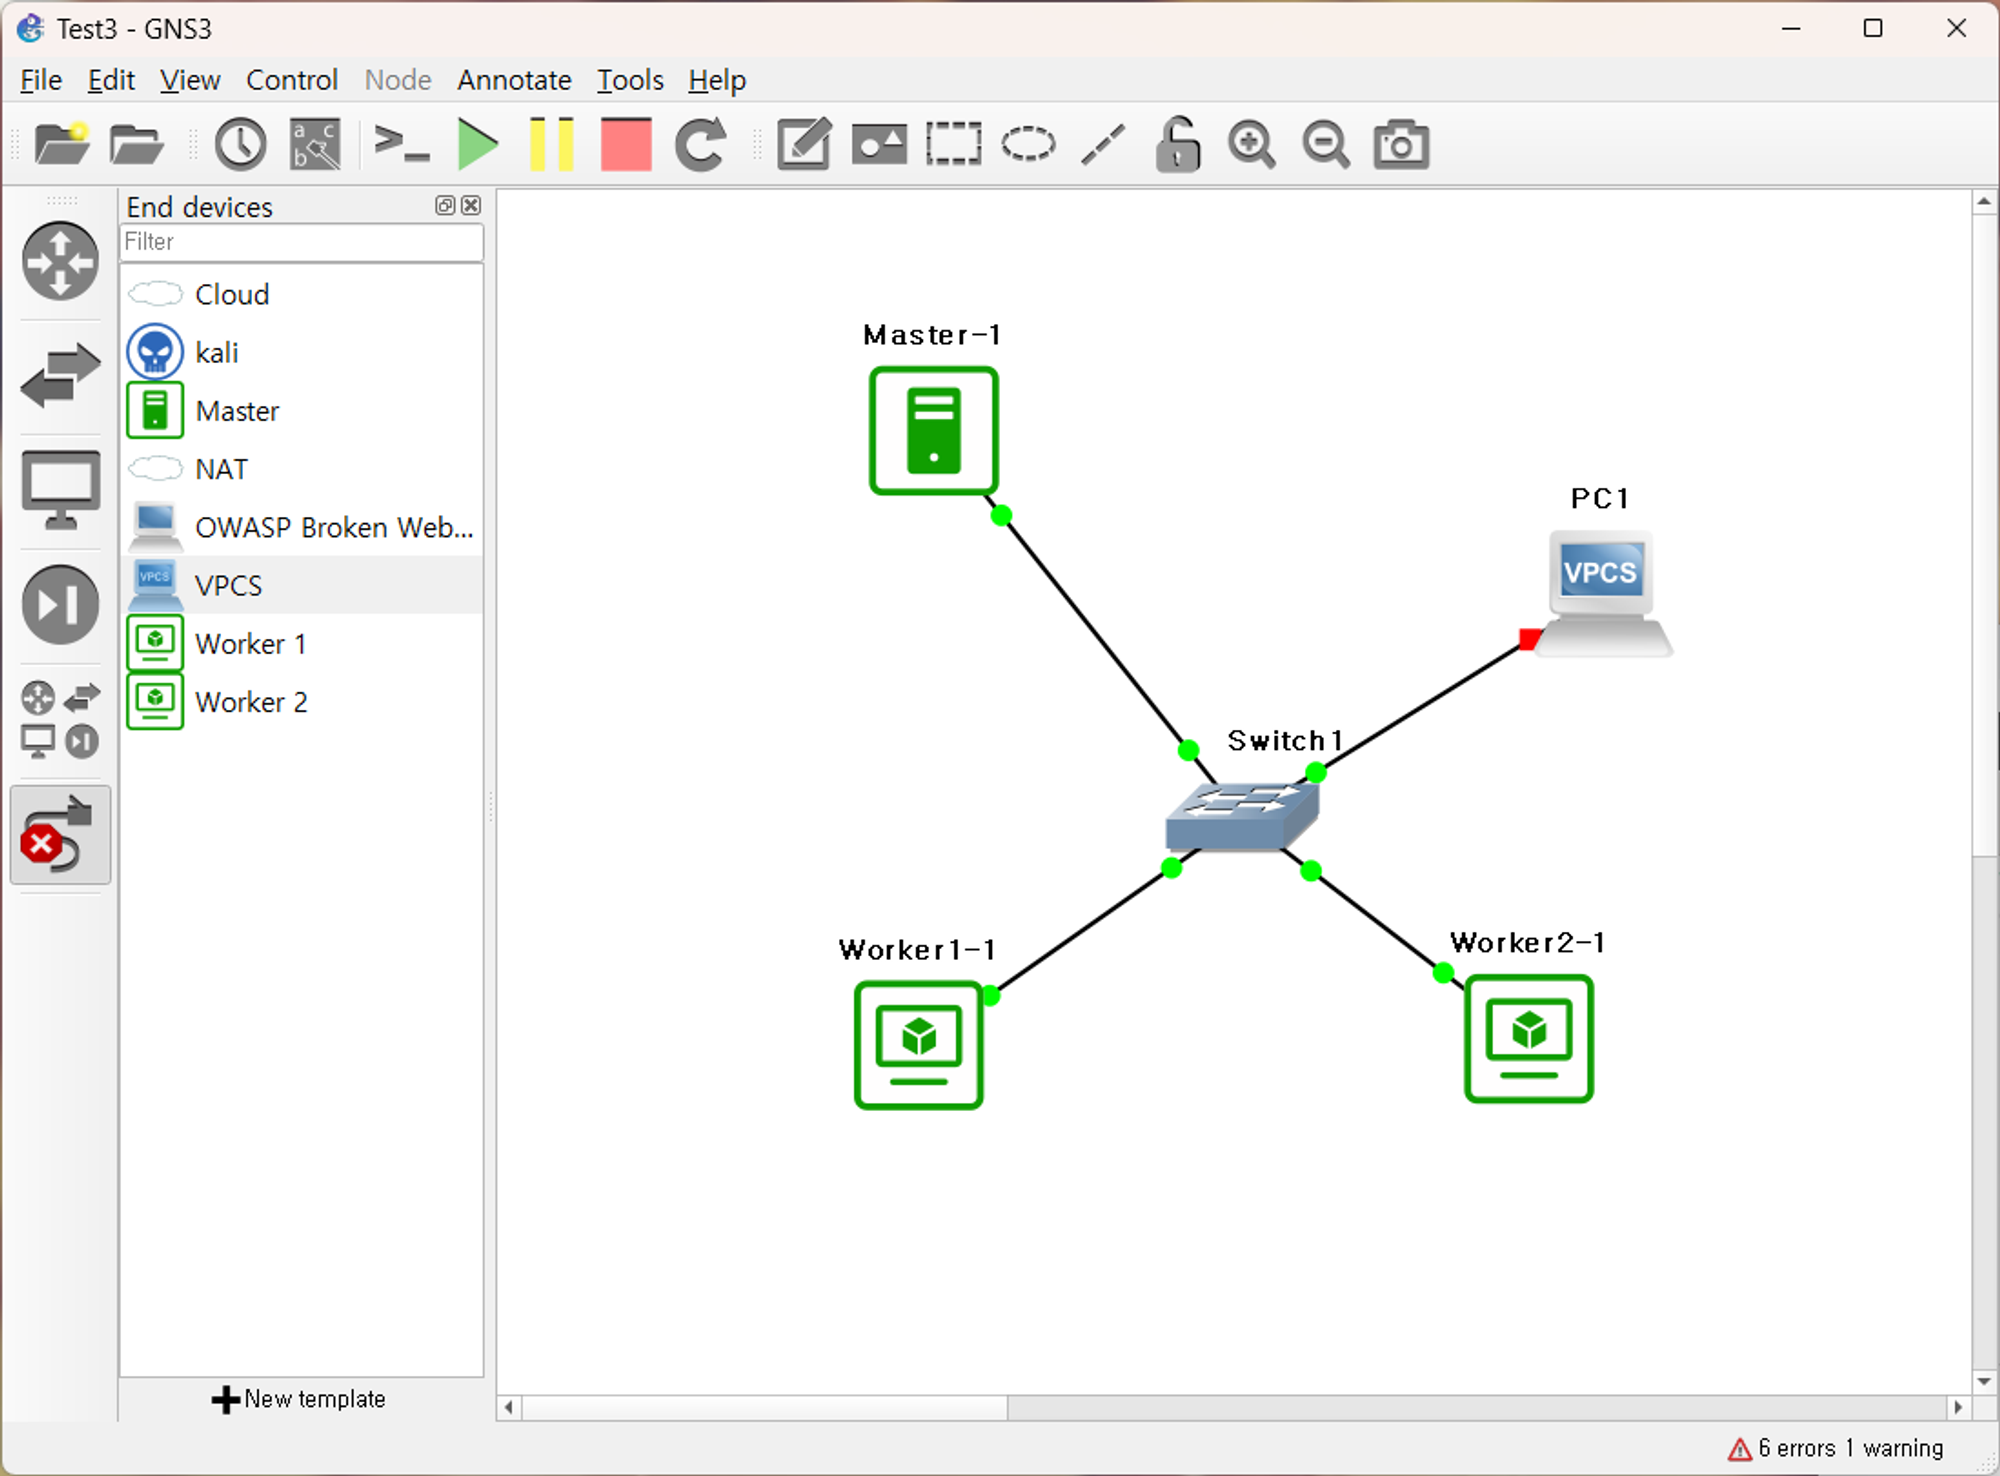Viewport: 2000px width, 1476px height.
Task: Click the Filter field in End devices
Action: click(301, 242)
